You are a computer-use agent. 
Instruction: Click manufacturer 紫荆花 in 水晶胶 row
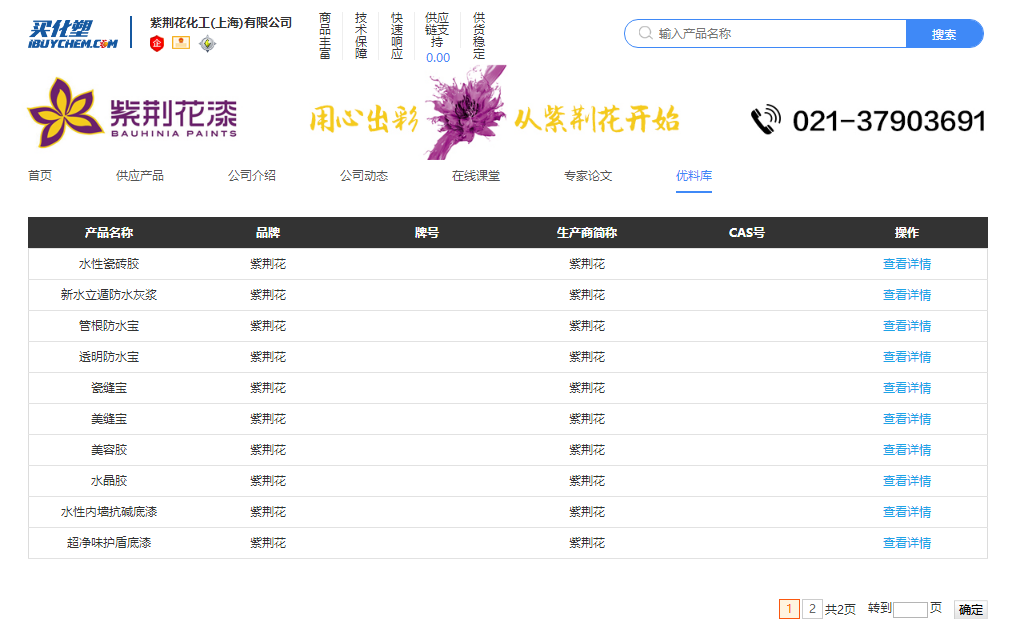tap(587, 481)
